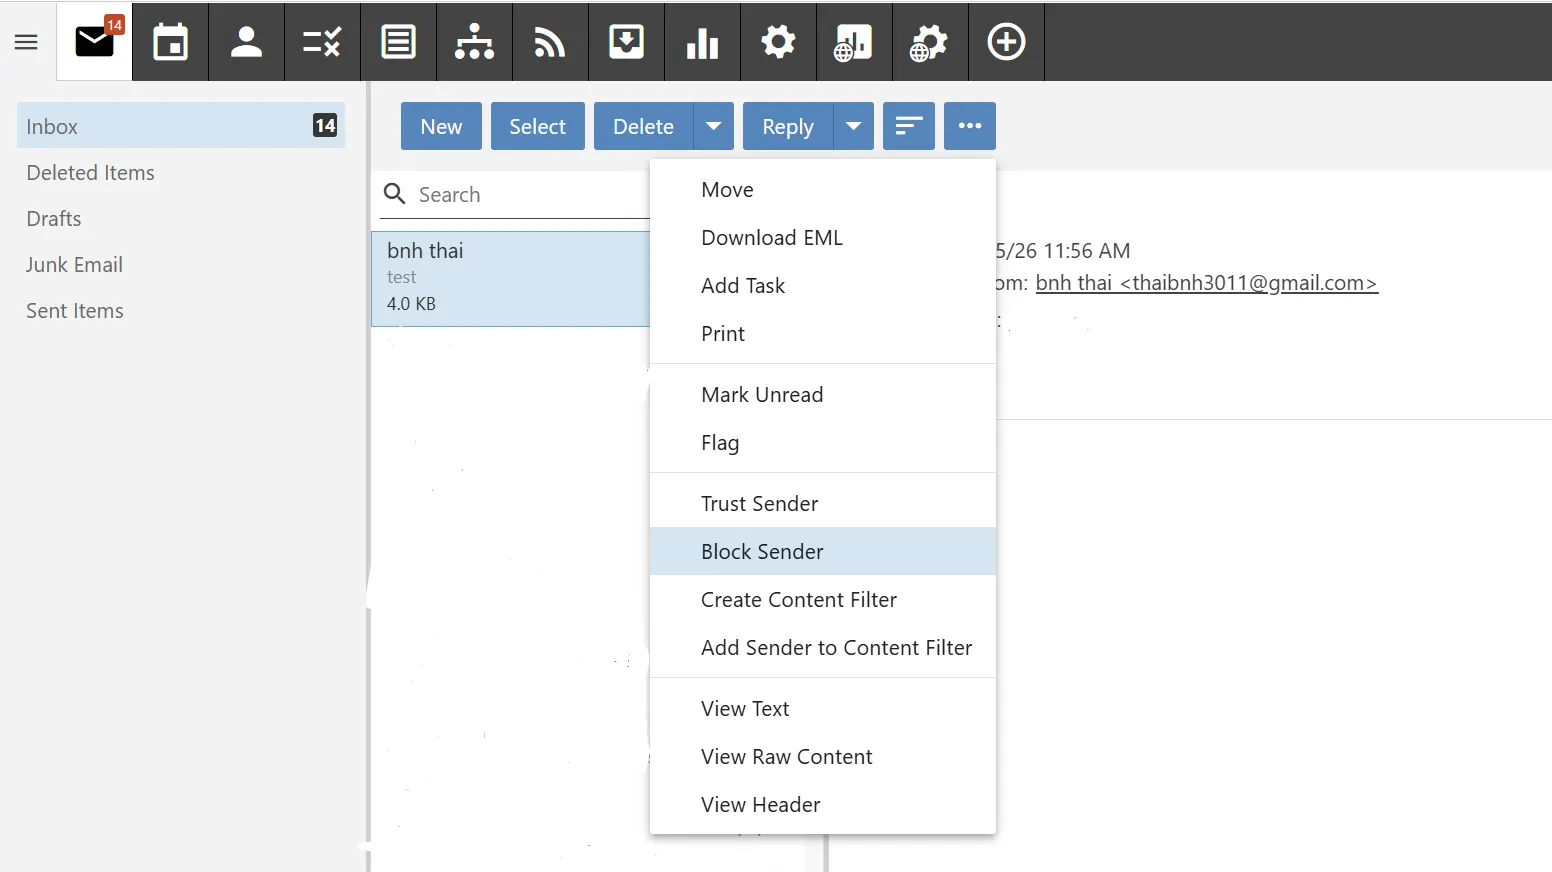Open the domain settings globe gear icon
1552x872 pixels.
(931, 42)
